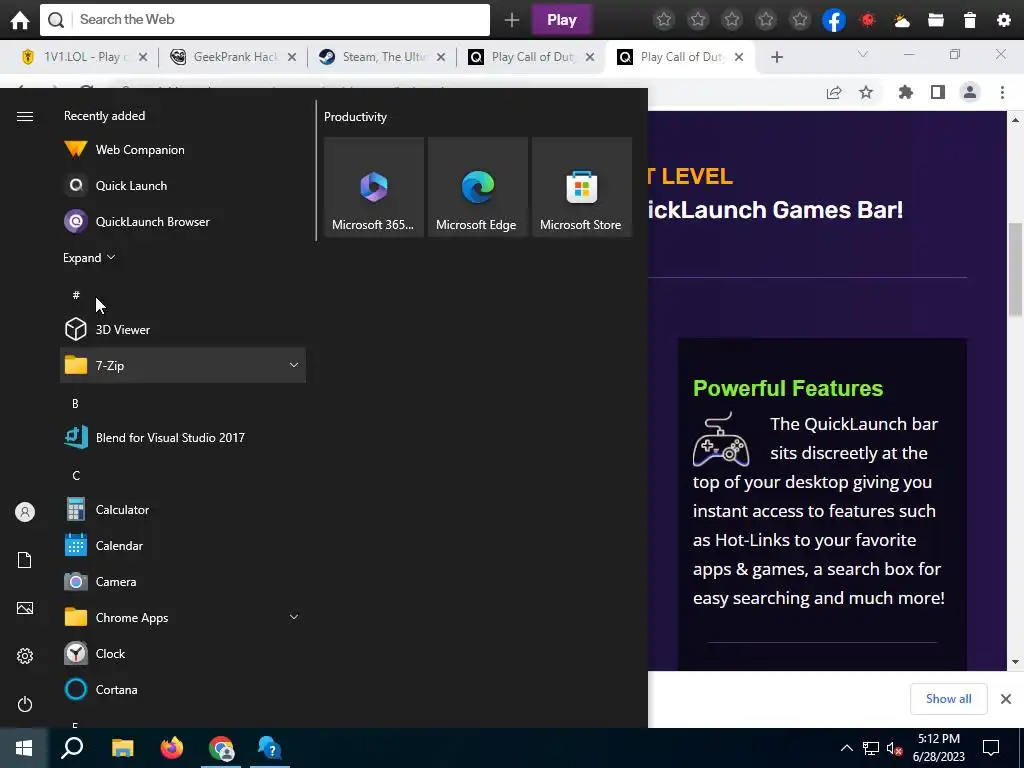Open the tab search chevron
Viewport: 1024px width, 768px height.
click(863, 55)
